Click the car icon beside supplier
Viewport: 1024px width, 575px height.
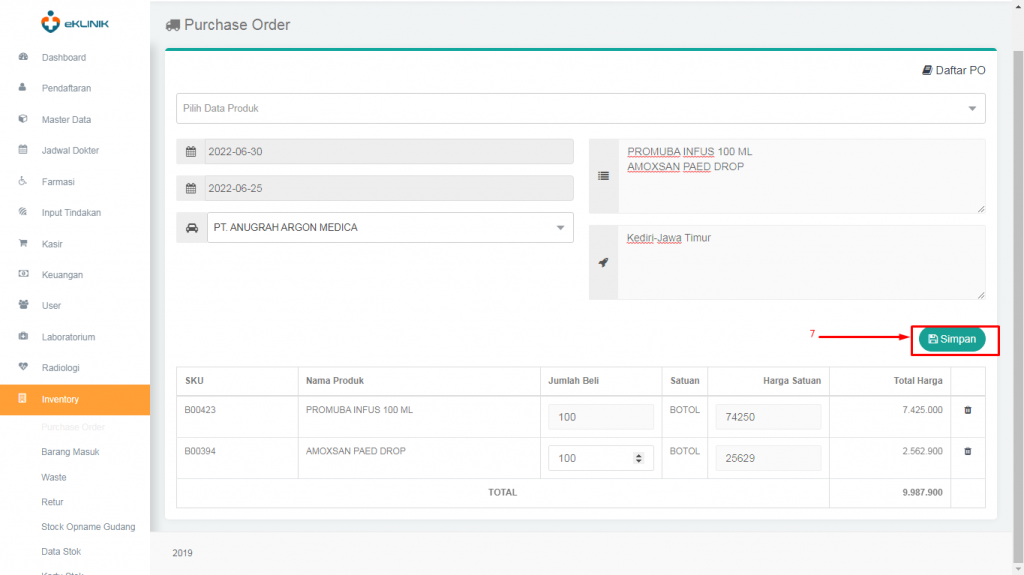click(191, 227)
